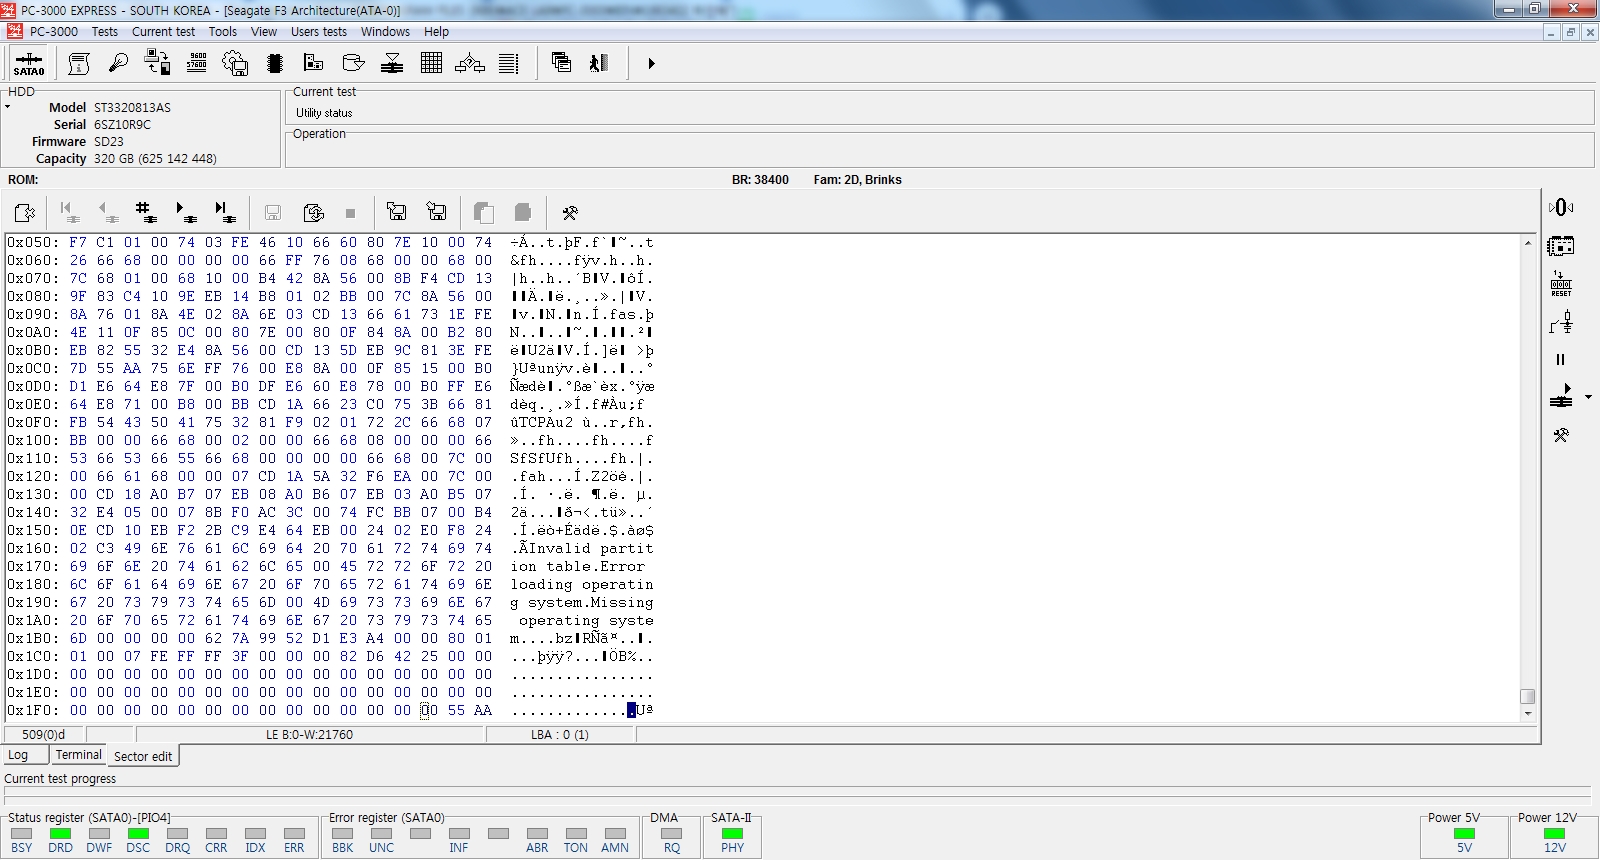Image resolution: width=1600 pixels, height=860 pixels.
Task: Click save to file floppy icon
Action: pyautogui.click(x=397, y=212)
